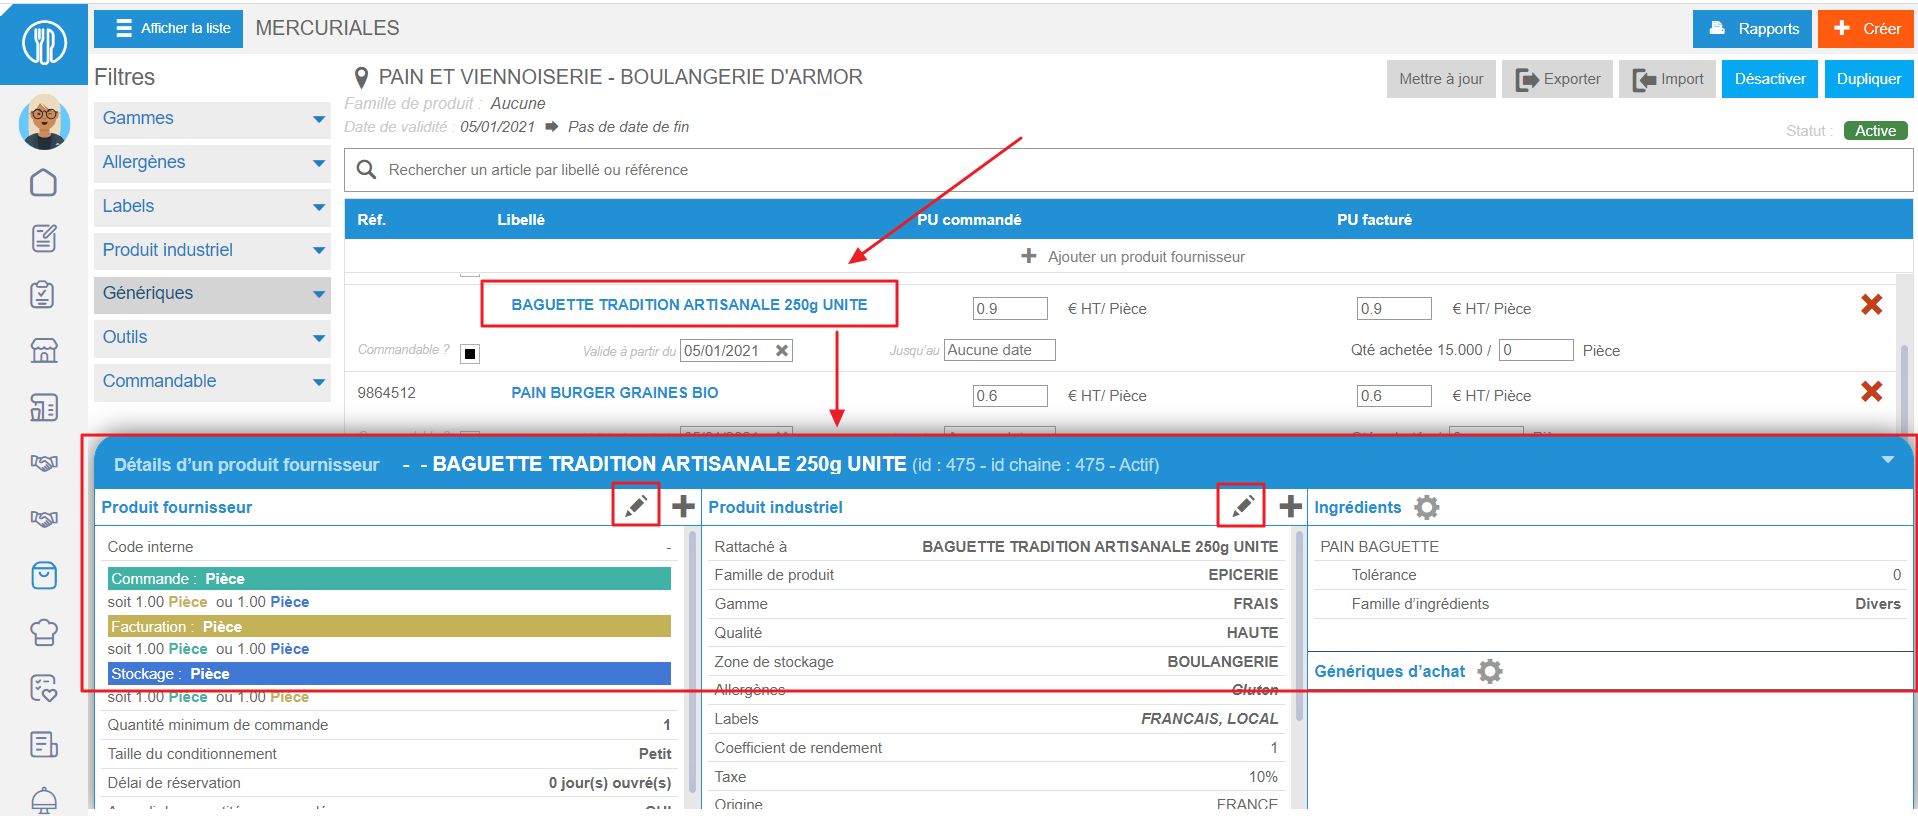1918x816 pixels.
Task: Click the PU facturé field for baguette
Action: coord(1394,309)
